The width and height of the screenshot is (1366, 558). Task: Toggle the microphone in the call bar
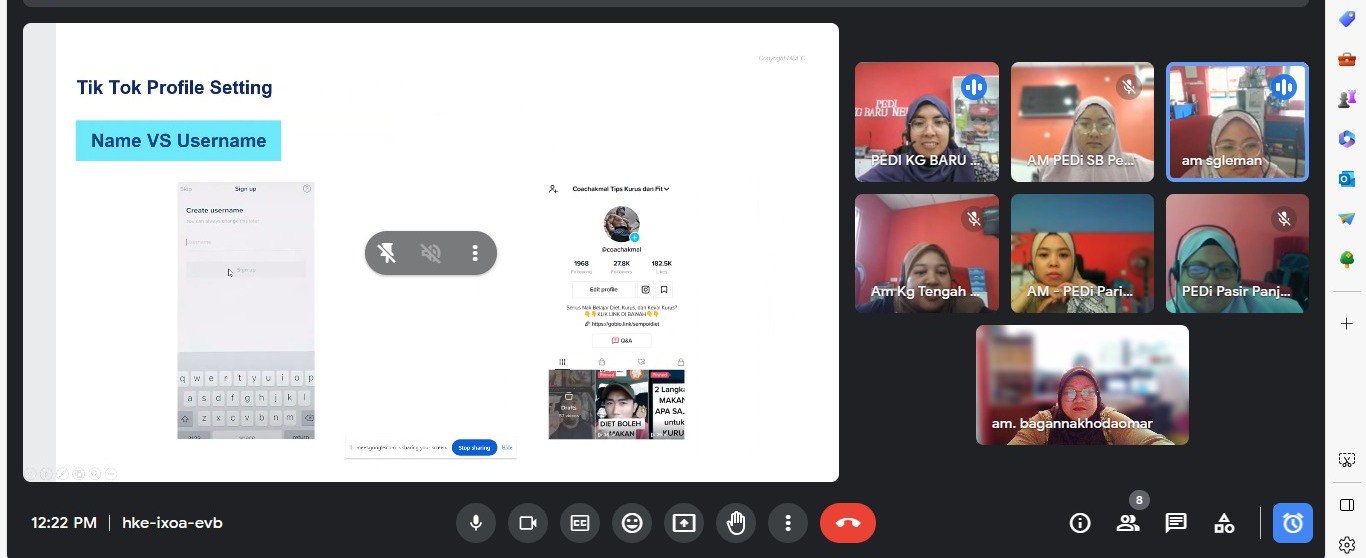coord(476,522)
